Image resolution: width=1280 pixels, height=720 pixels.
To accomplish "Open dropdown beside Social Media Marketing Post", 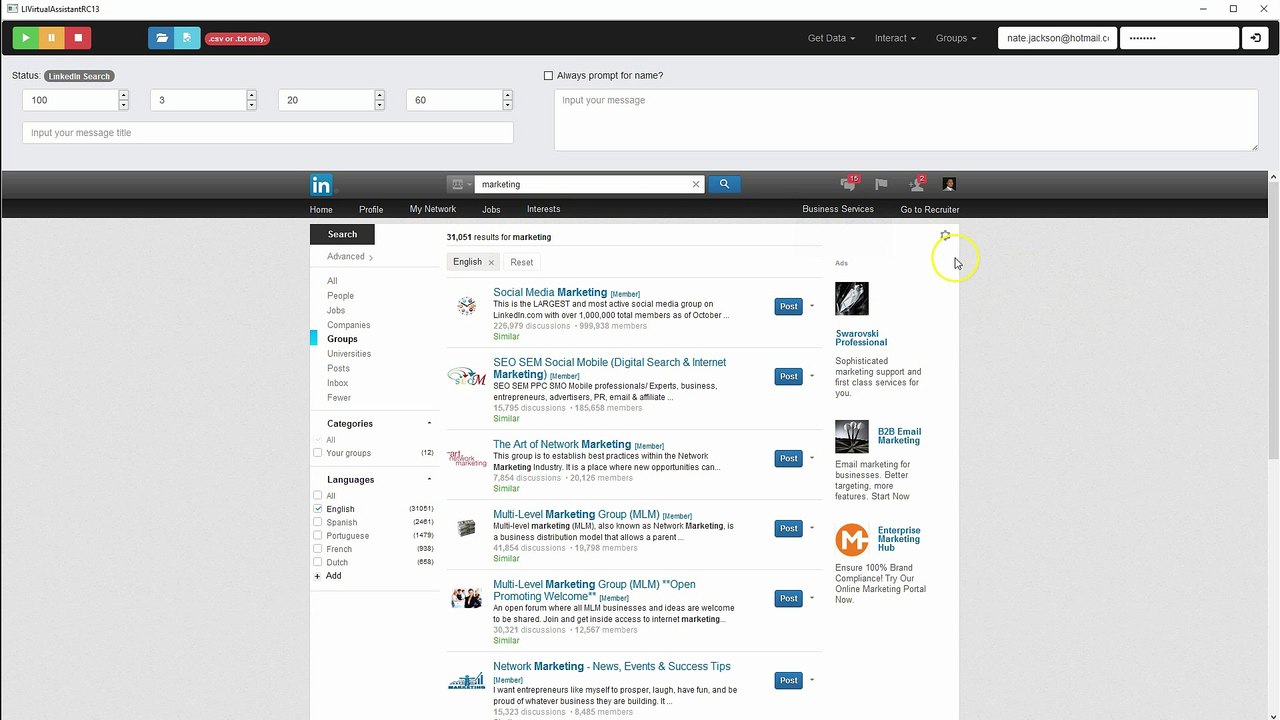I will coord(811,307).
